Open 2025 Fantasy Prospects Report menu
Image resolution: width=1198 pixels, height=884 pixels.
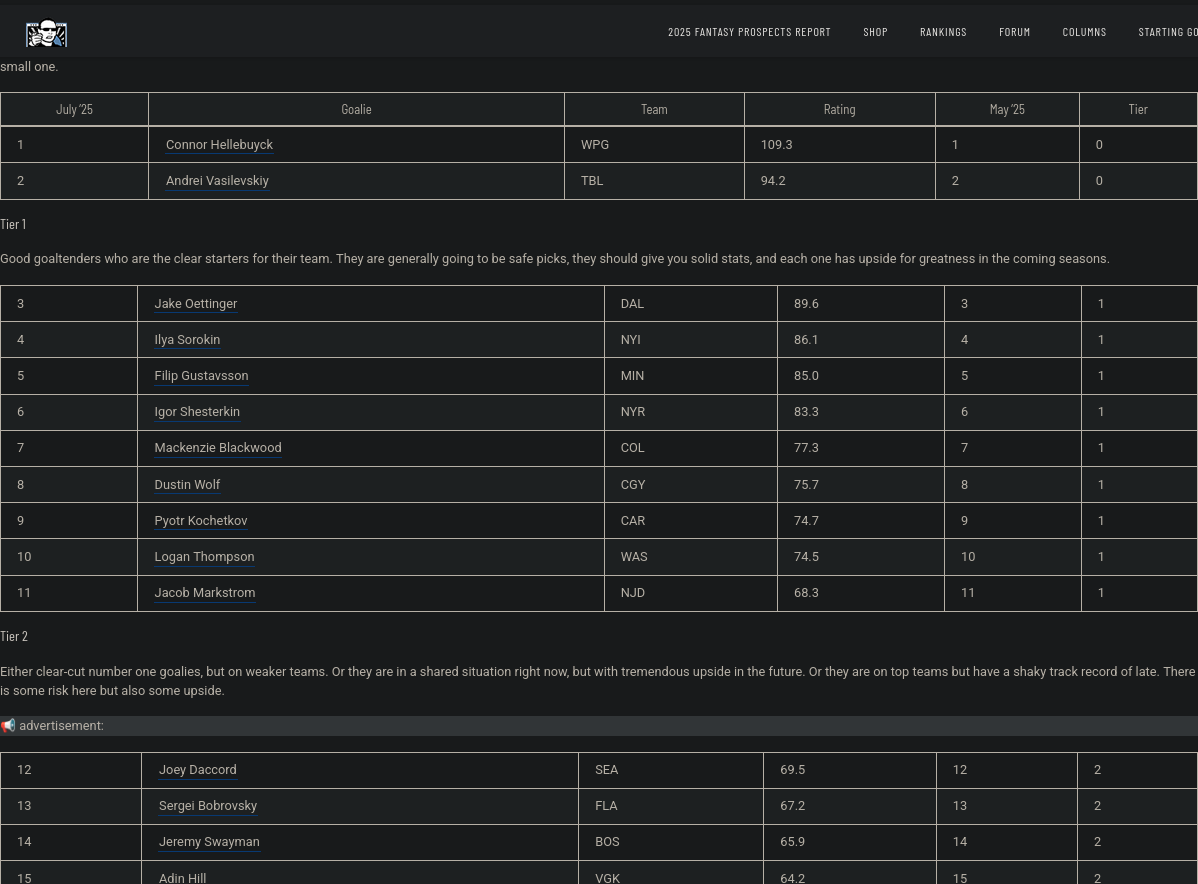click(749, 32)
